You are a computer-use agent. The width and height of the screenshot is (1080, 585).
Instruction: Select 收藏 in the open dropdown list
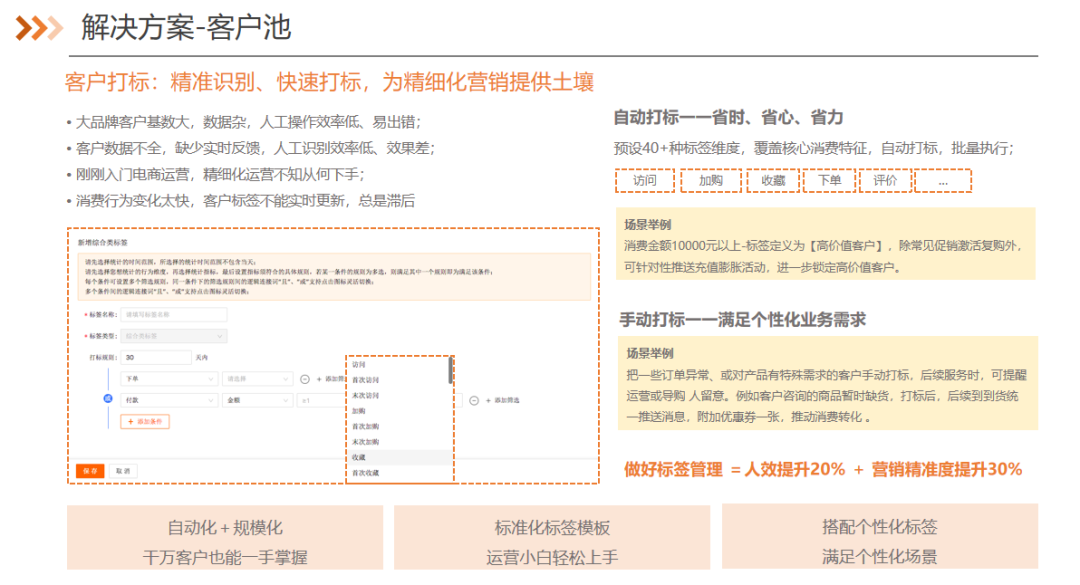pos(359,457)
